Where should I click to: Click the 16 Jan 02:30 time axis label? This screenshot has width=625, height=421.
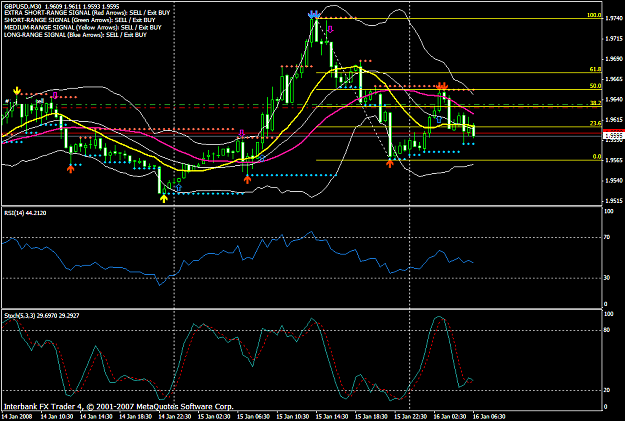450,417
